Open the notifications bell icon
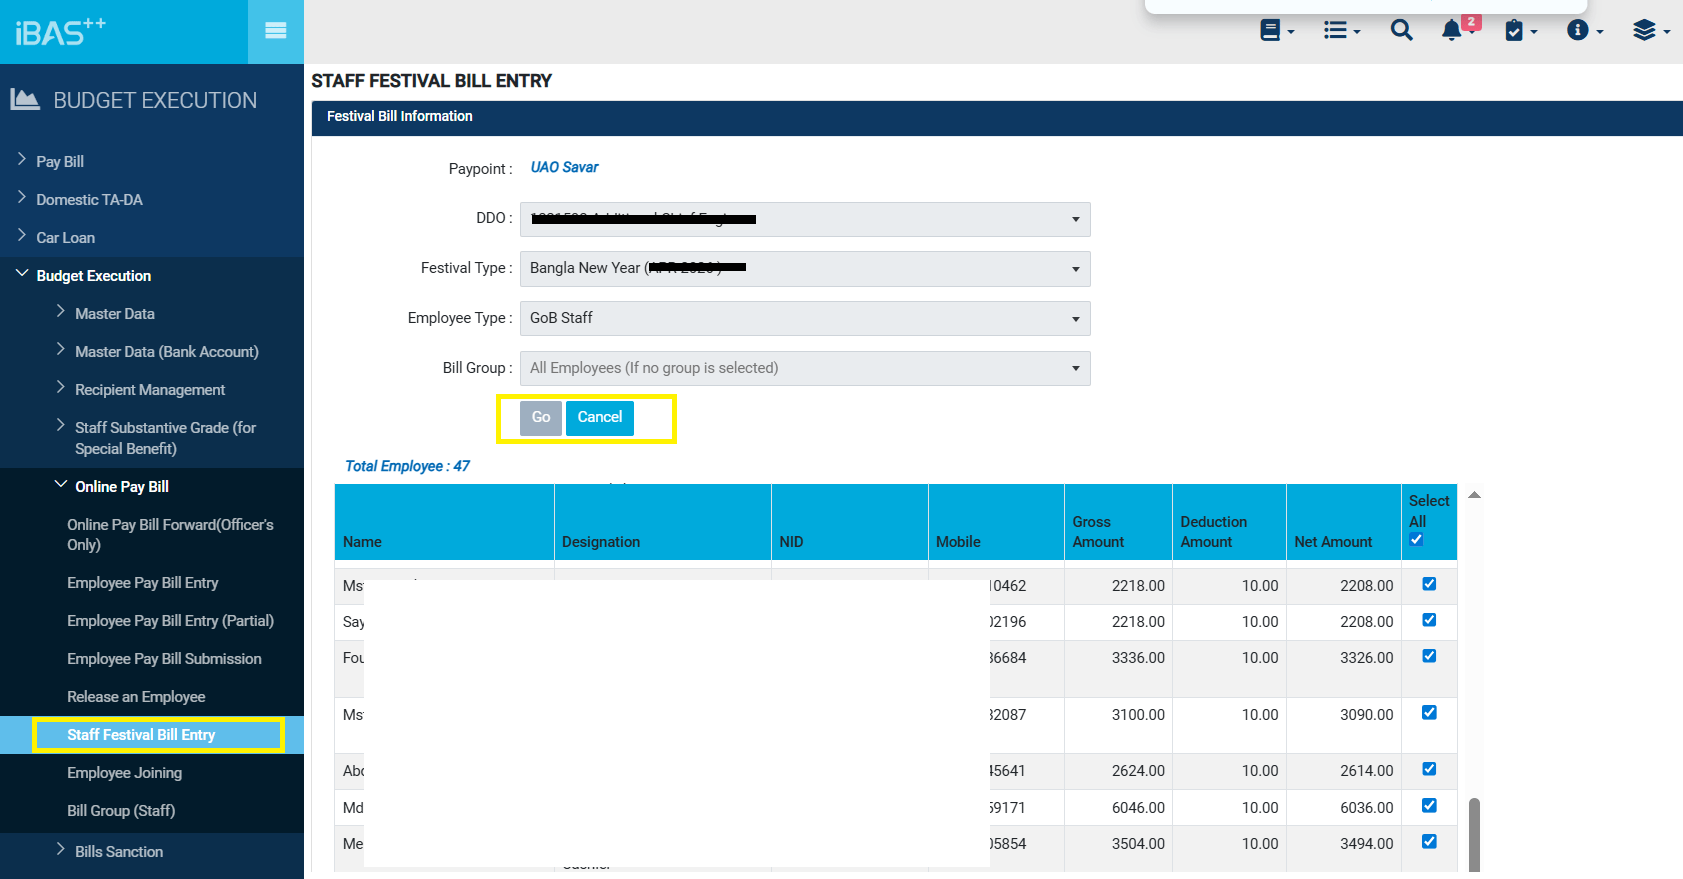This screenshot has width=1683, height=879. [x=1452, y=30]
